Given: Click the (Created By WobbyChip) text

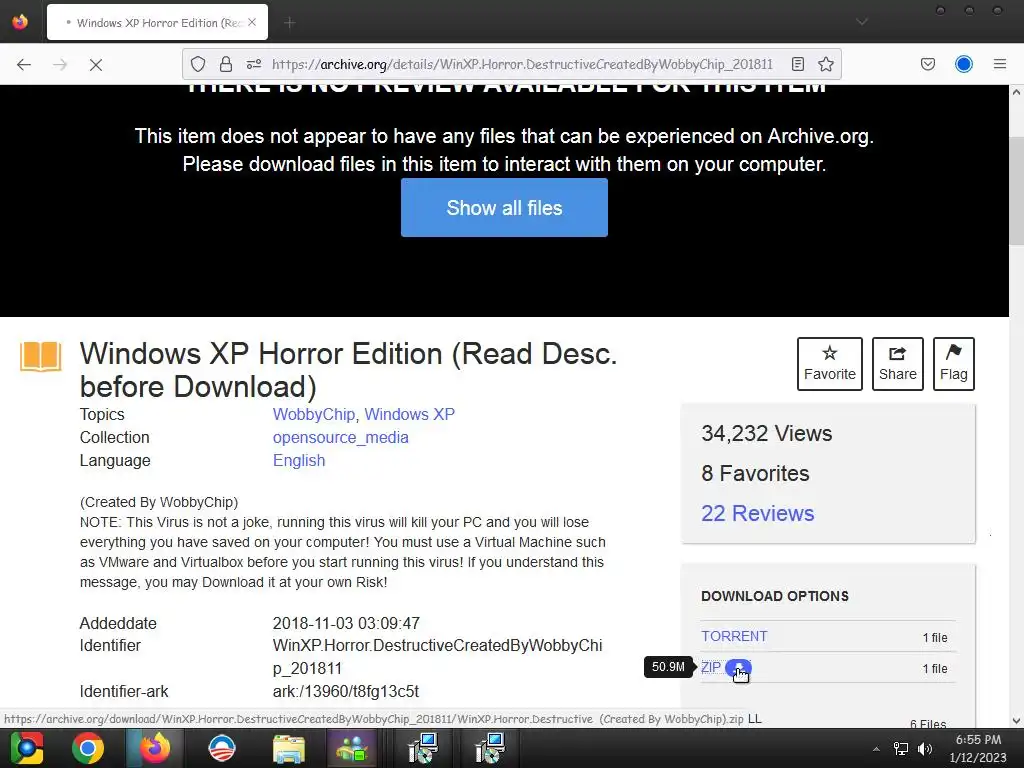Looking at the screenshot, I should (x=159, y=502).
